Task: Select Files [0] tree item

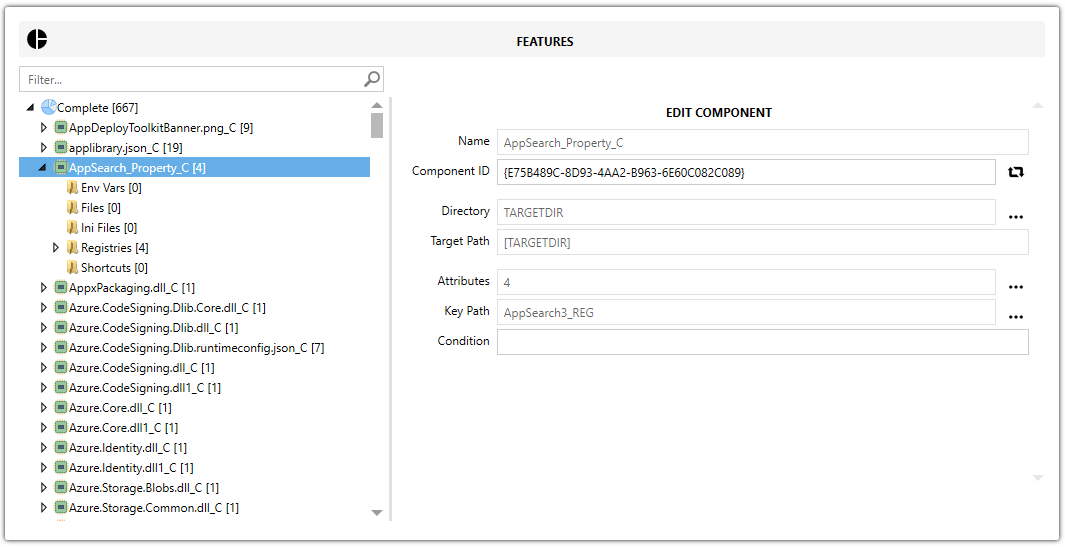Action: coord(101,207)
